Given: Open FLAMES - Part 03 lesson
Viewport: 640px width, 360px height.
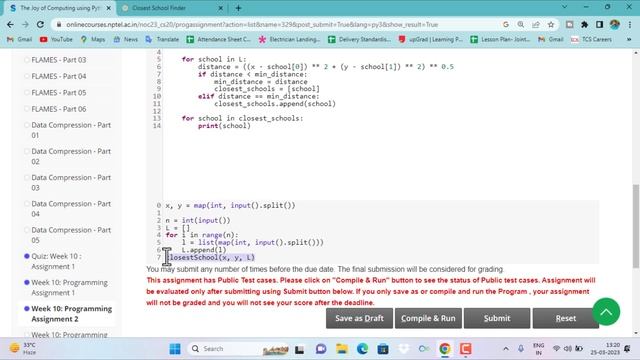Looking at the screenshot, I should coord(59,60).
